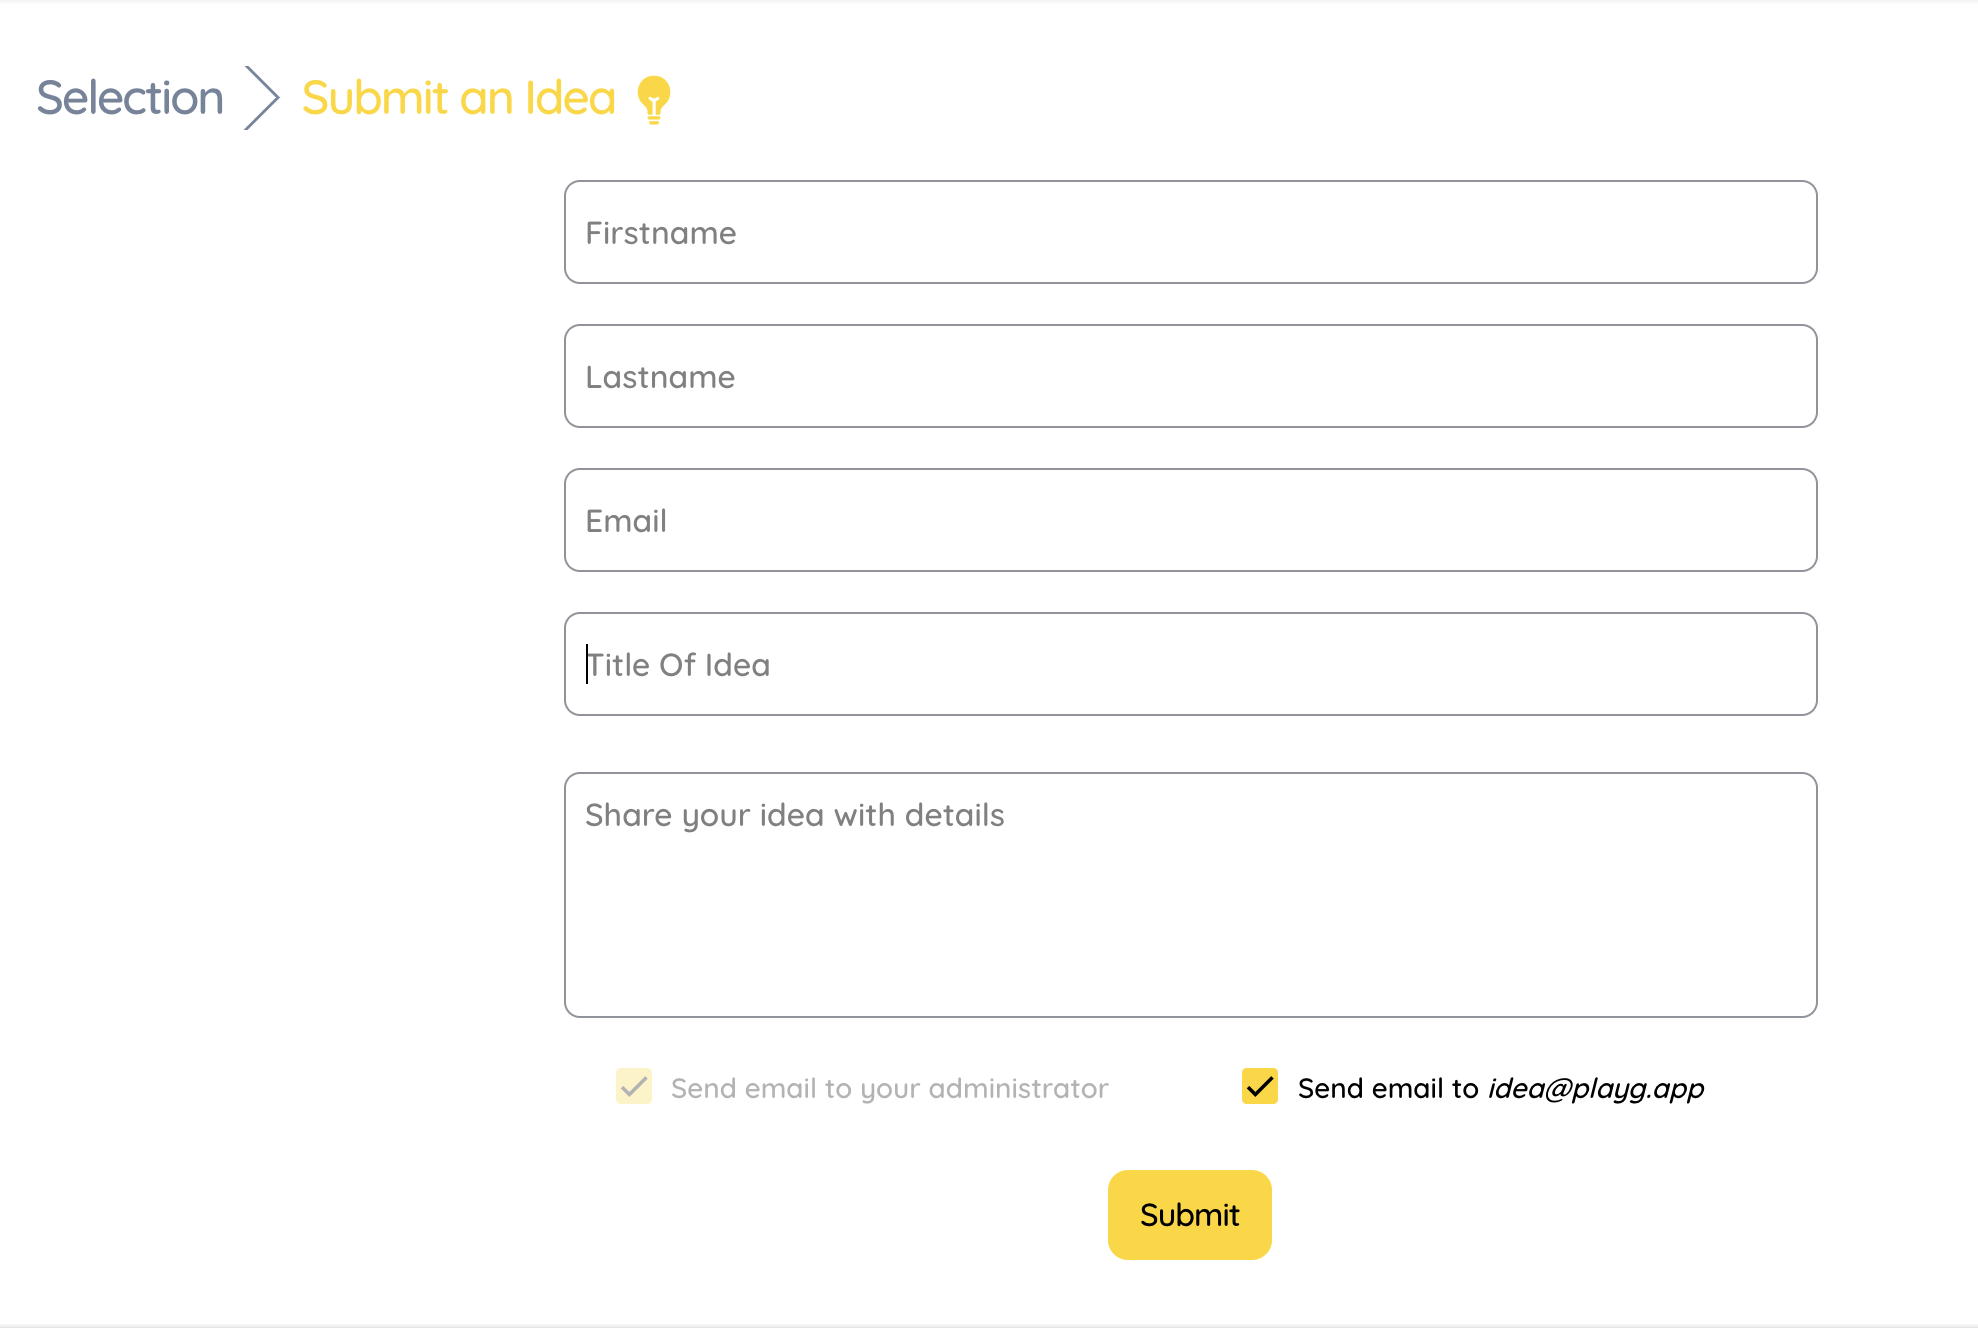
Task: Click the breadcrumb chevron arrow separator
Action: pos(262,98)
